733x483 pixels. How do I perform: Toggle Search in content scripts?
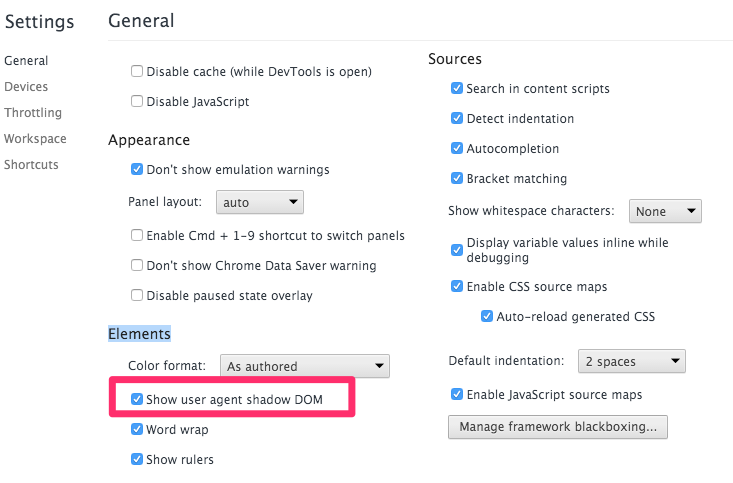[x=457, y=89]
